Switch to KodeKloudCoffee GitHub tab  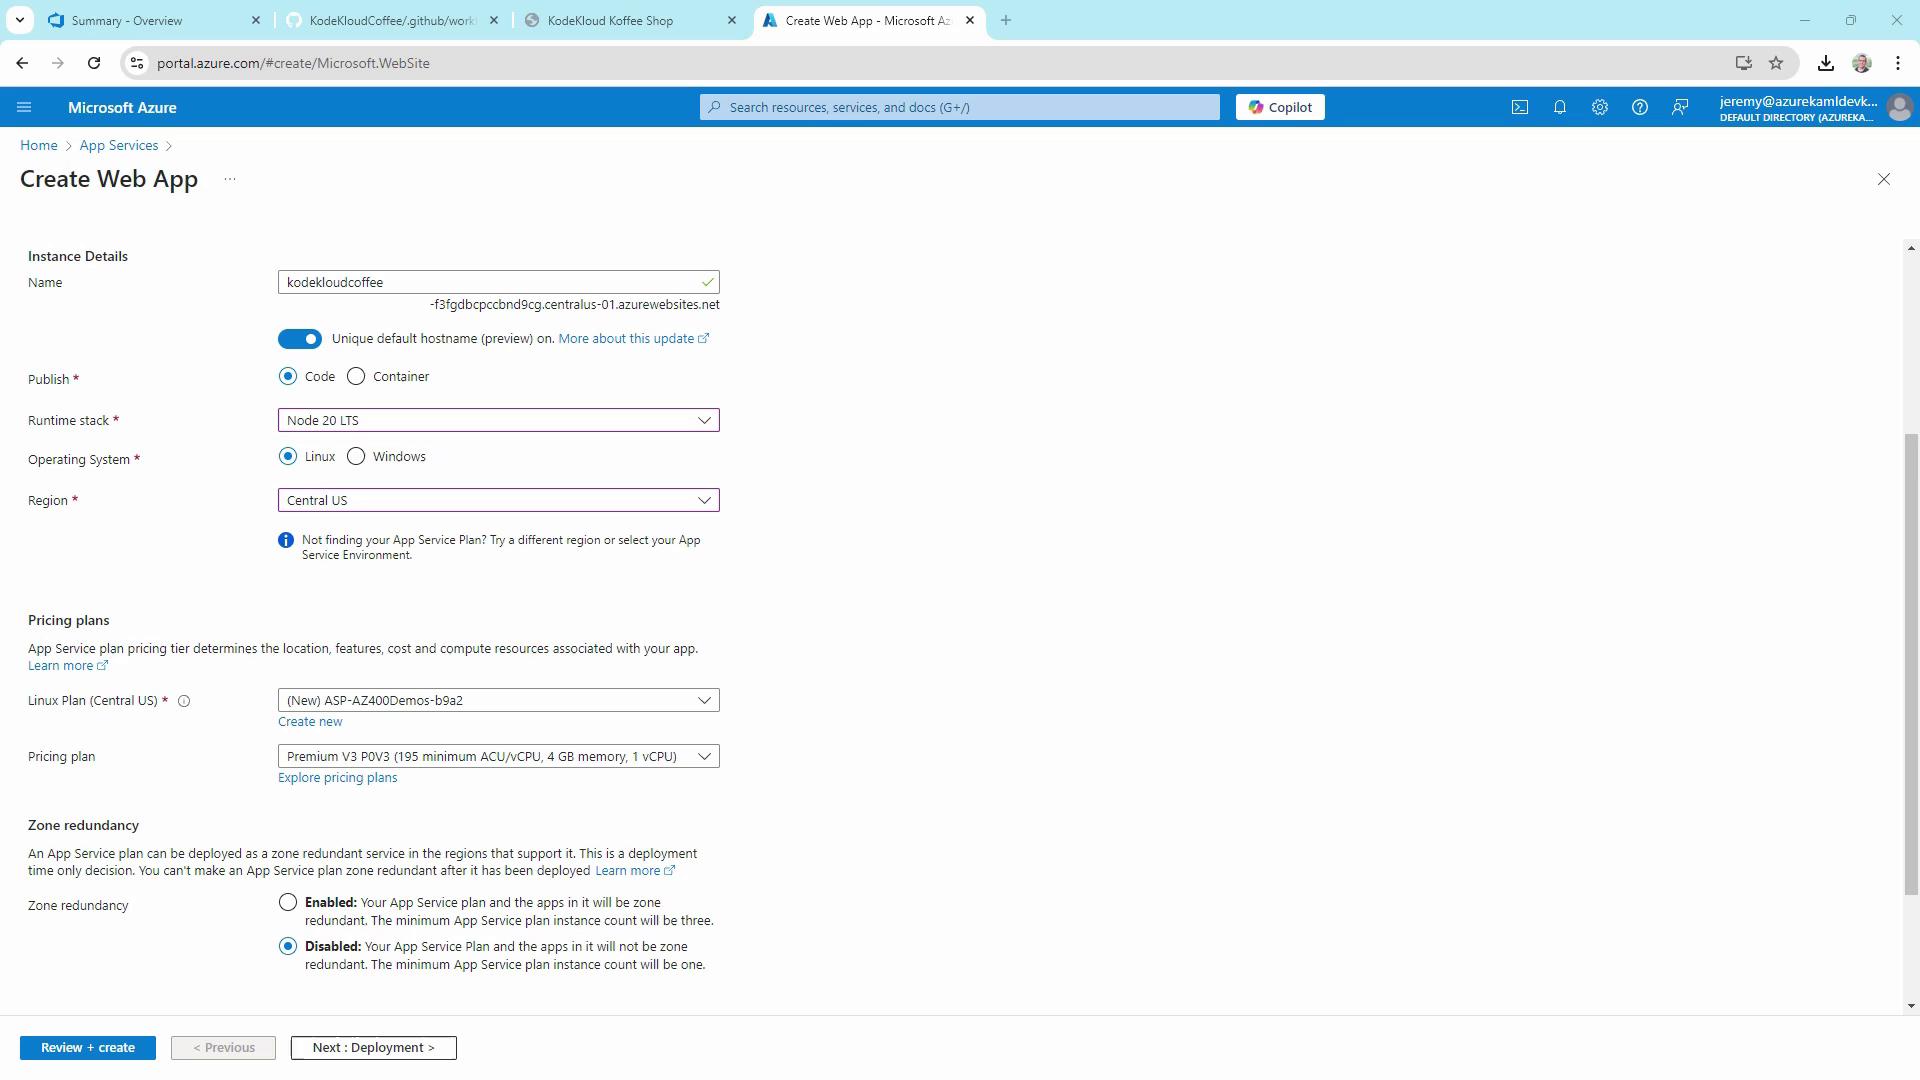pos(392,20)
